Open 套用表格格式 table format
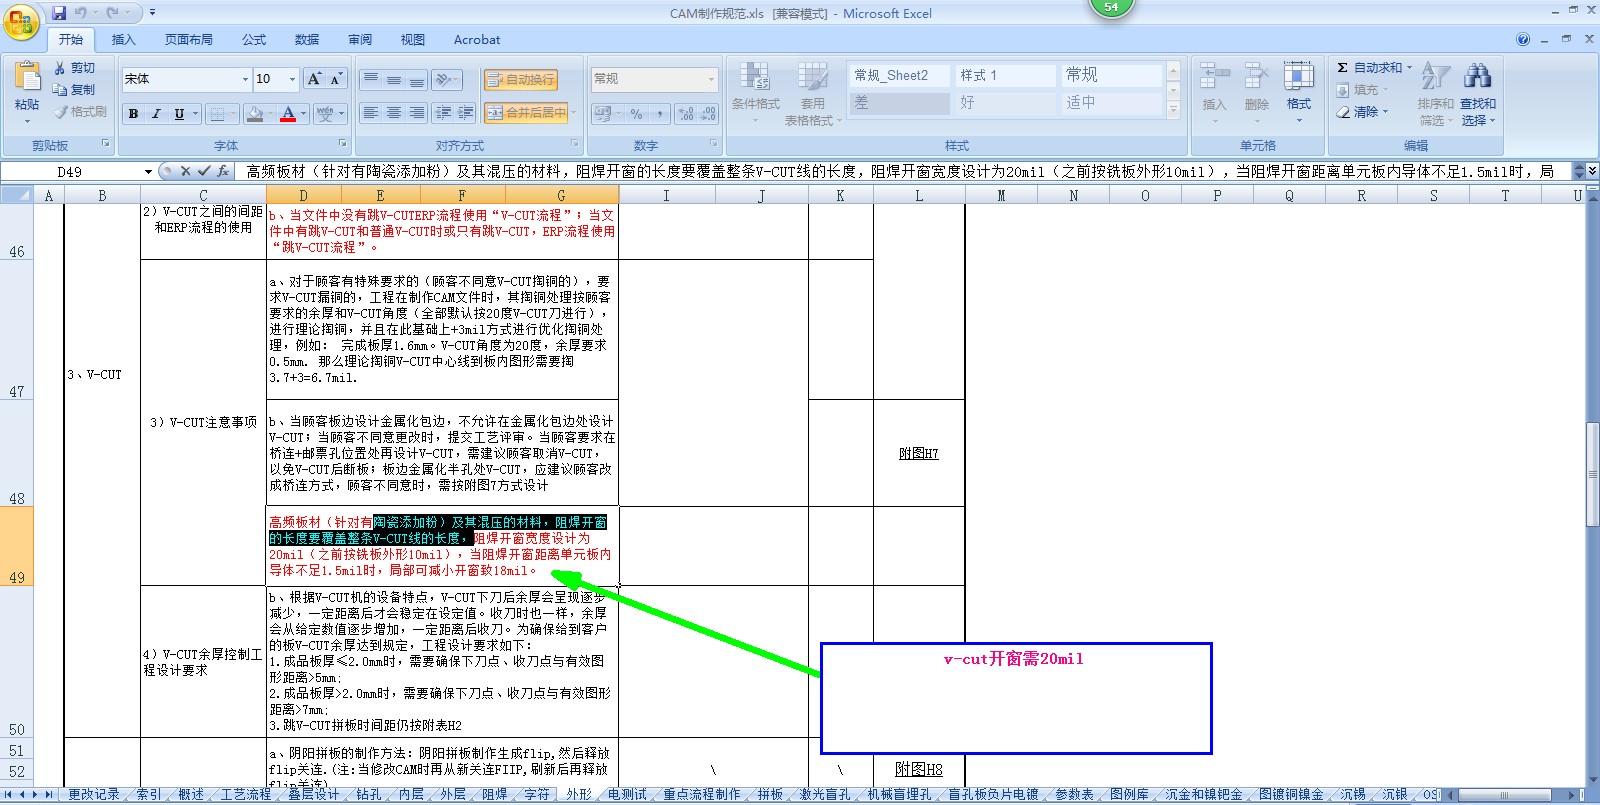The image size is (1600, 805). 813,92
